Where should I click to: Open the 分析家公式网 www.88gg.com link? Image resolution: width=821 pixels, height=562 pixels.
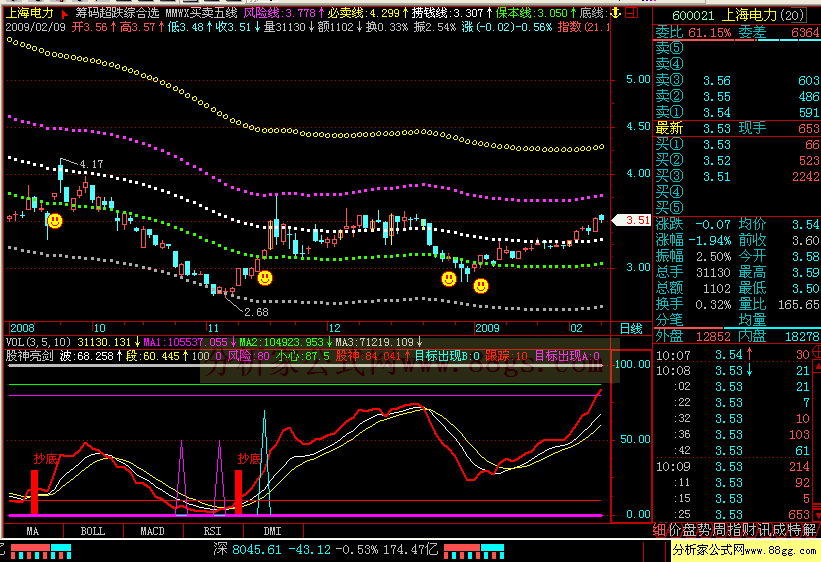746,550
